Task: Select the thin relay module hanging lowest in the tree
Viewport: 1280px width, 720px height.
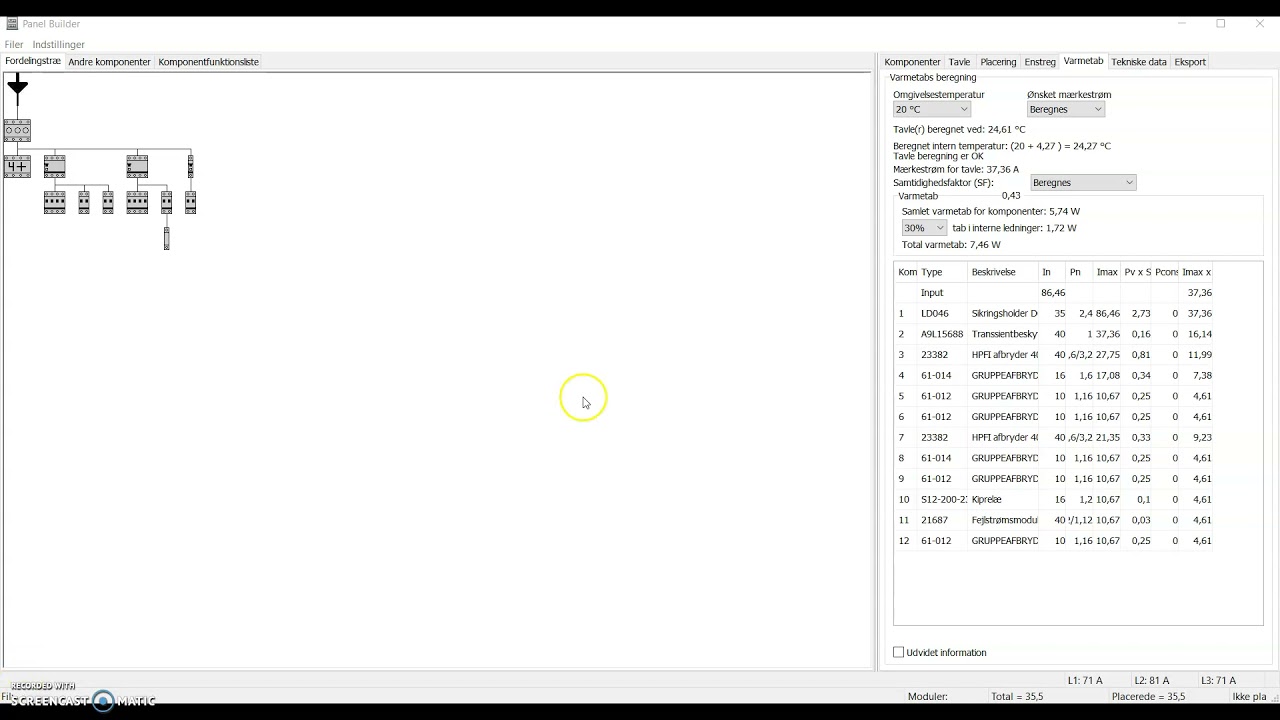Action: coord(166,239)
